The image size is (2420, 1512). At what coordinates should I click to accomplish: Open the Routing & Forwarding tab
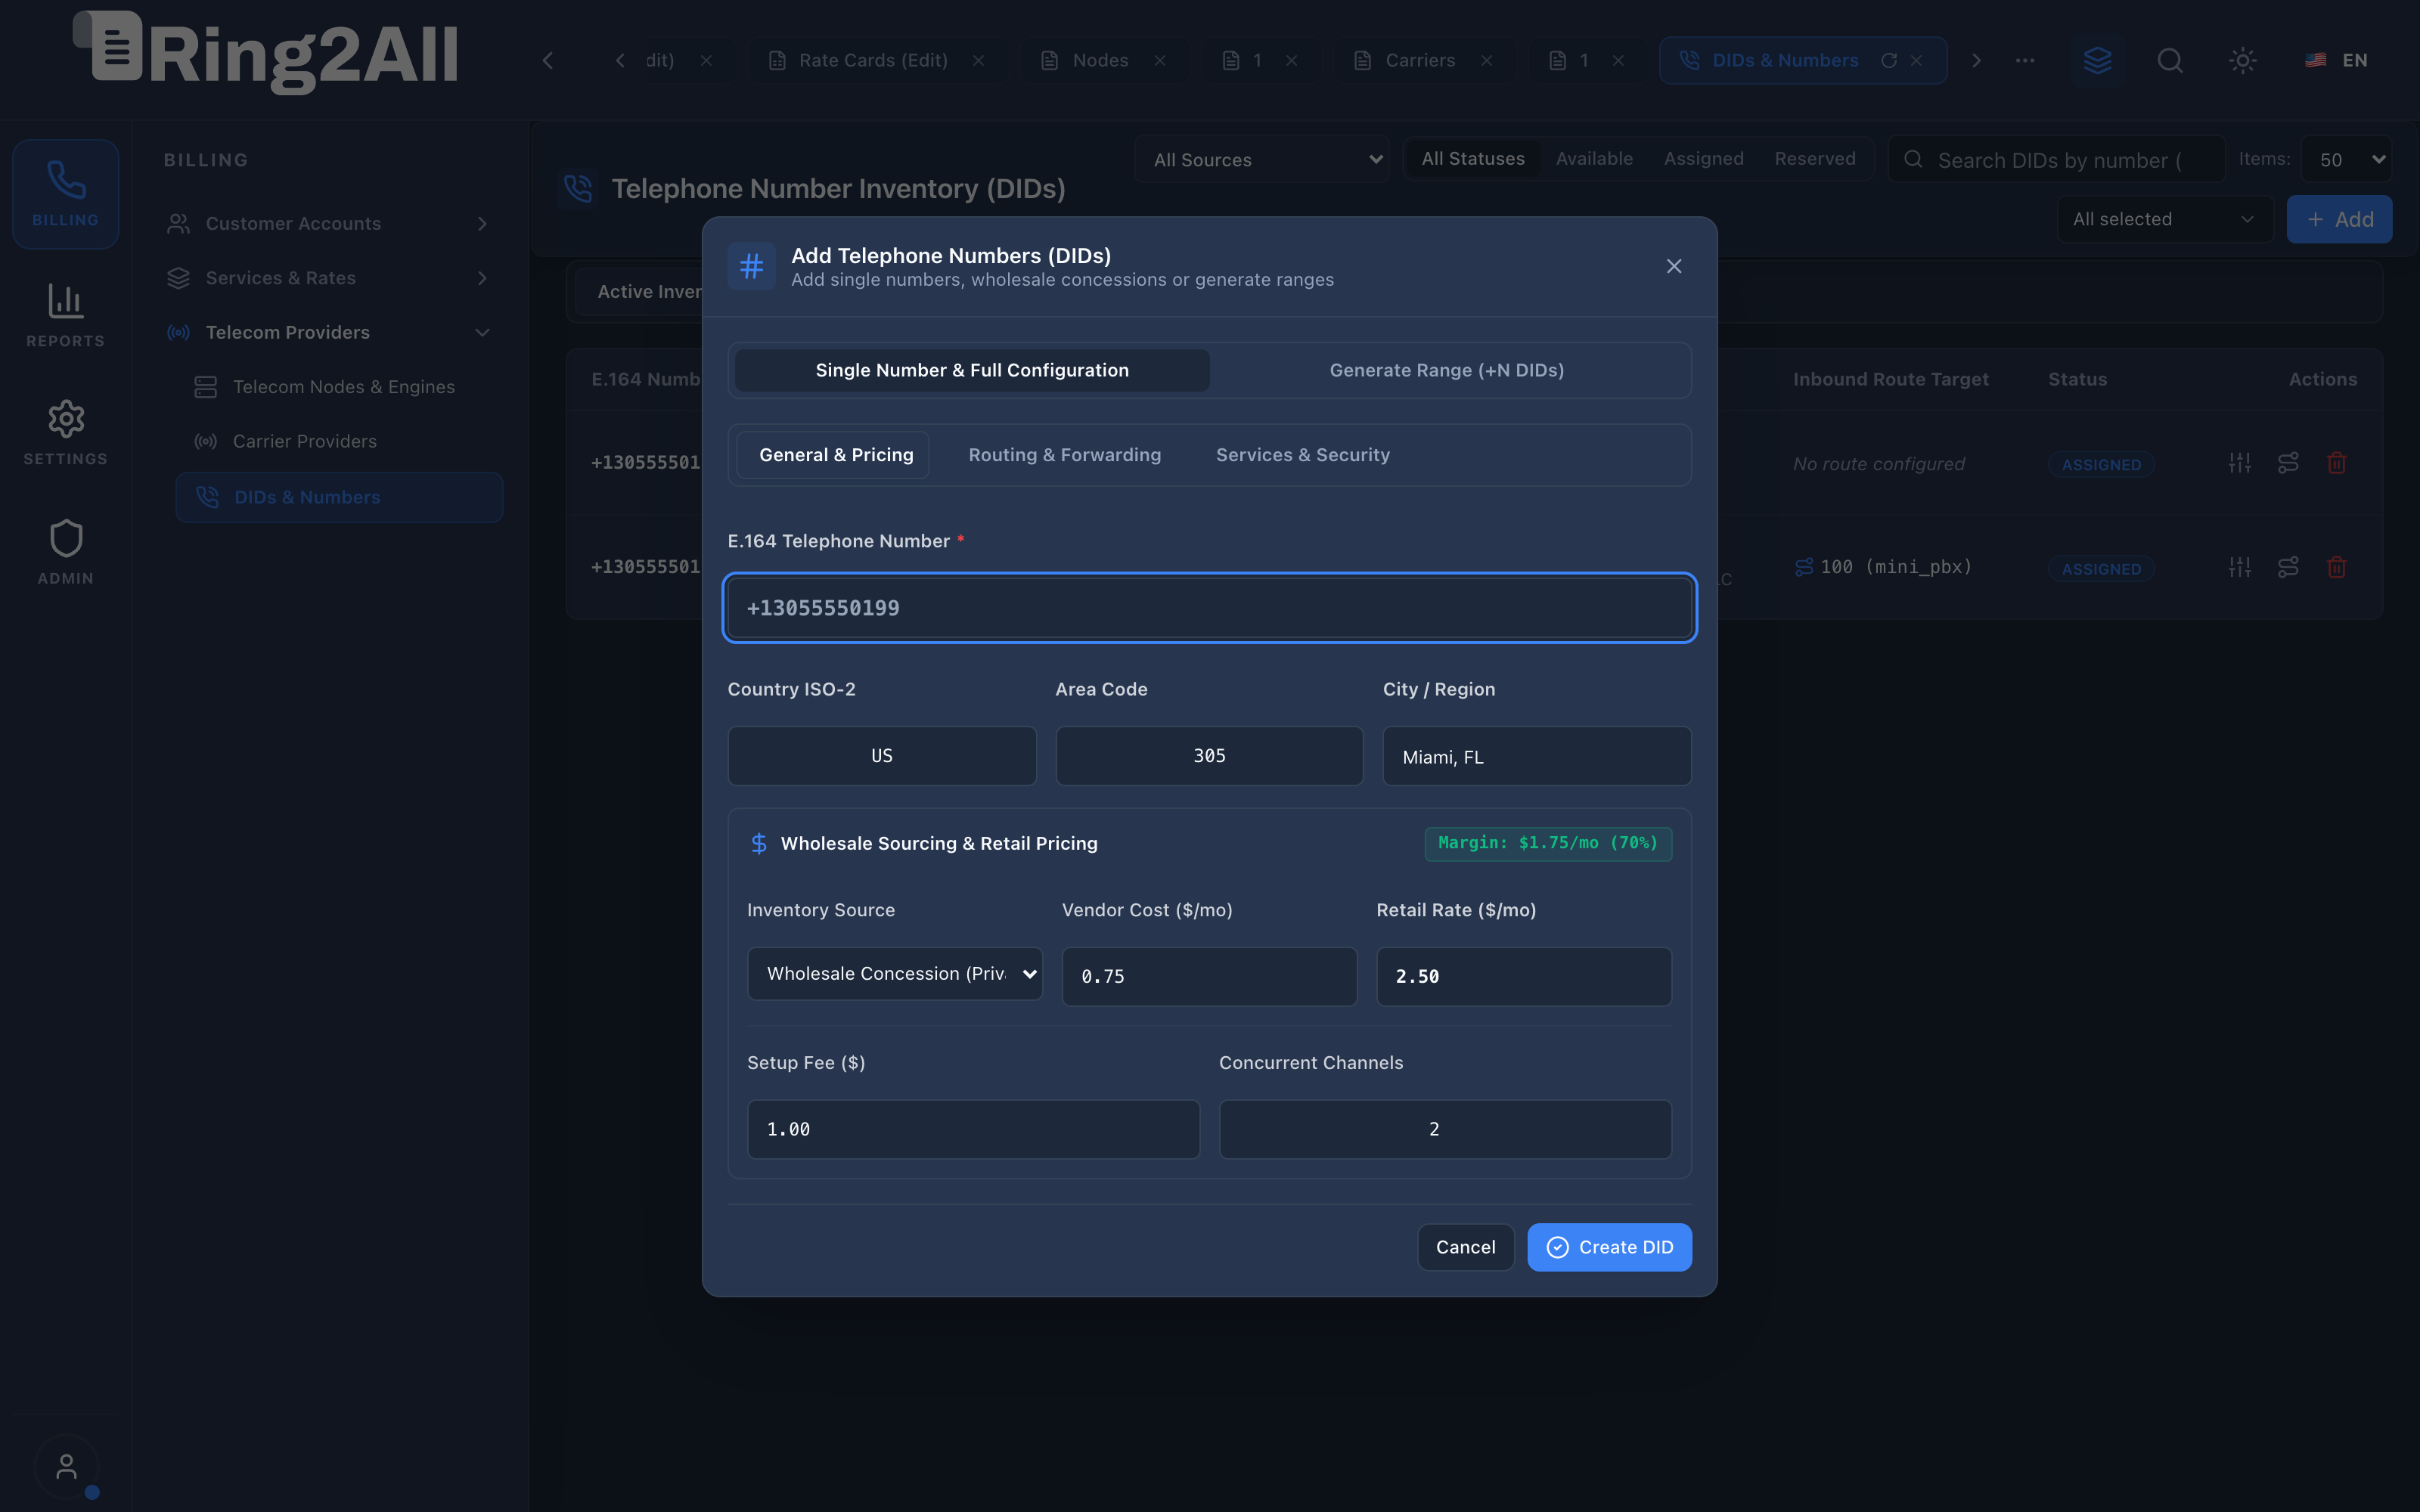coord(1064,455)
